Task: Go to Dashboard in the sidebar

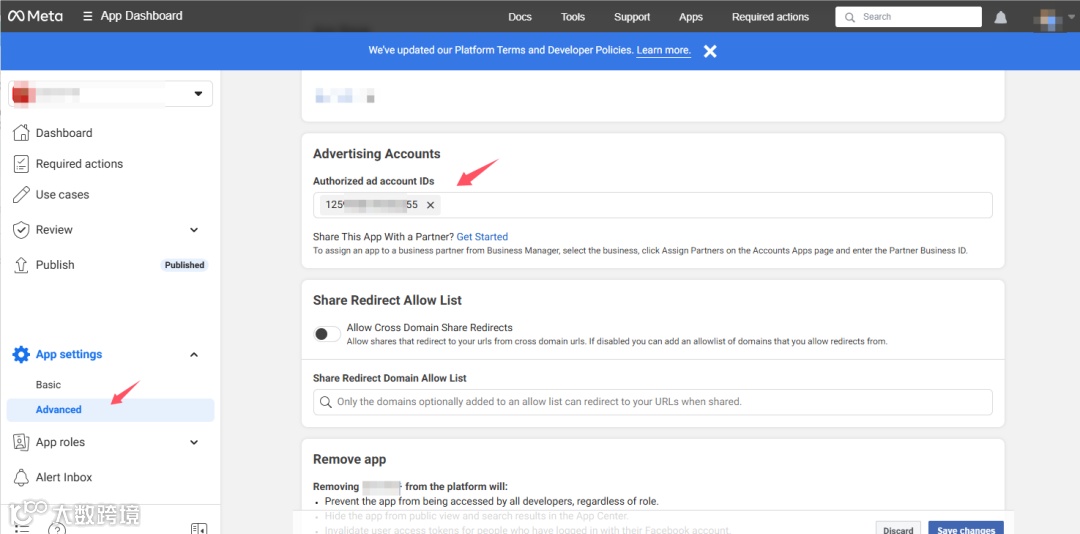Action: click(x=64, y=133)
